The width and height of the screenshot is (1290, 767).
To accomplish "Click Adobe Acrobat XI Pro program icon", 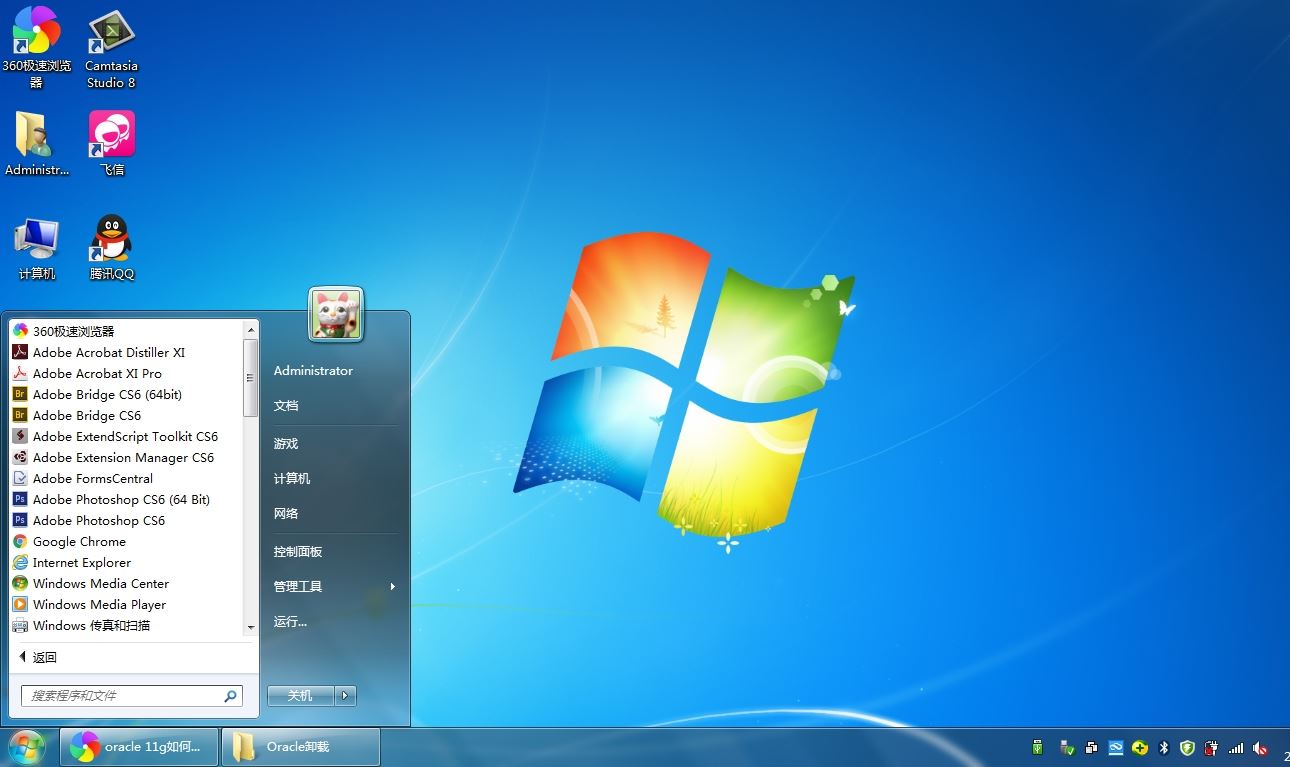I will coord(20,373).
